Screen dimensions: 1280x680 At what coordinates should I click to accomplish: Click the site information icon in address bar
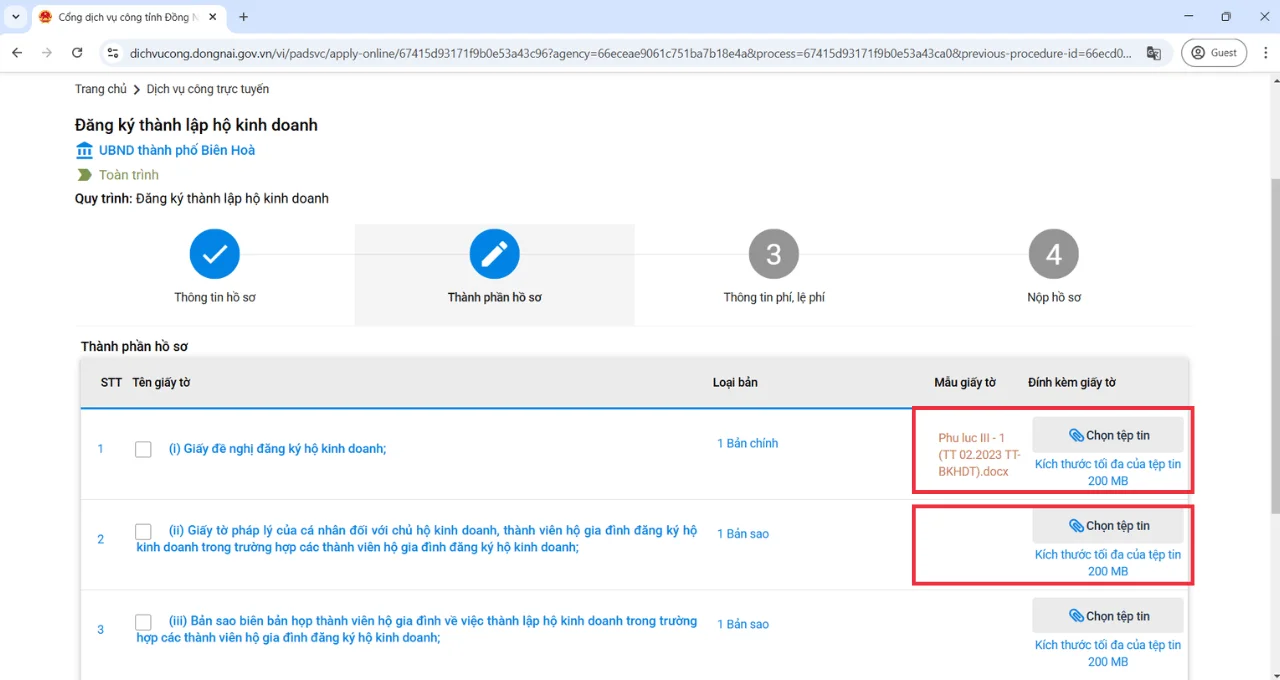coord(112,53)
